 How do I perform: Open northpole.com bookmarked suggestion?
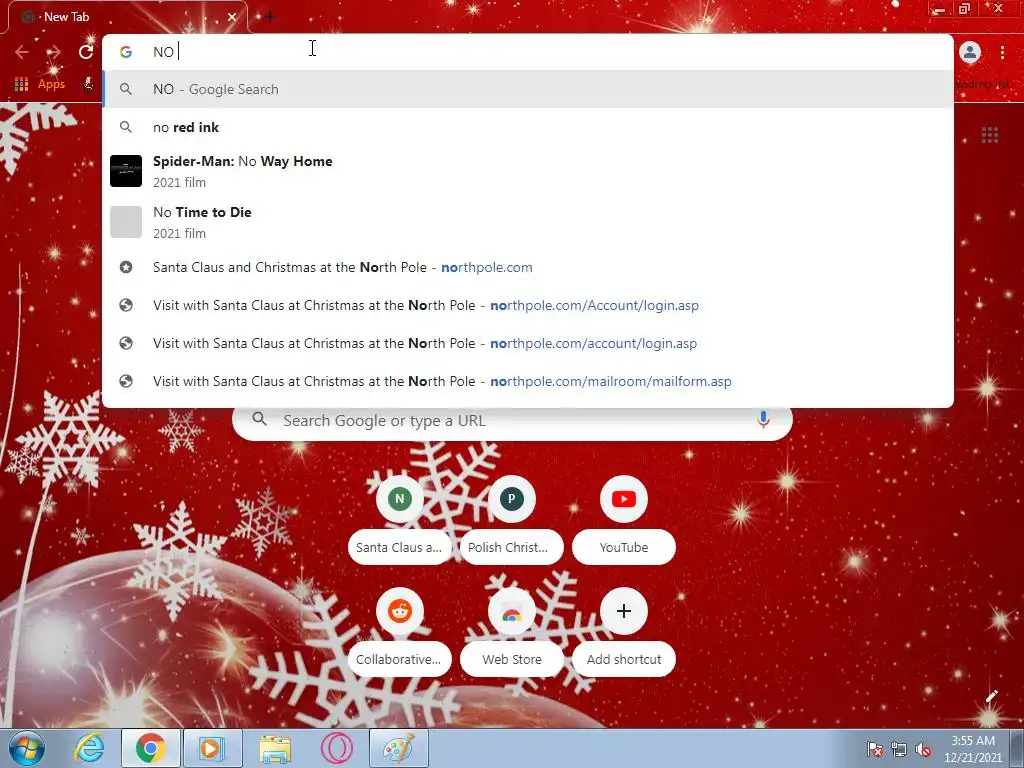[x=528, y=267]
